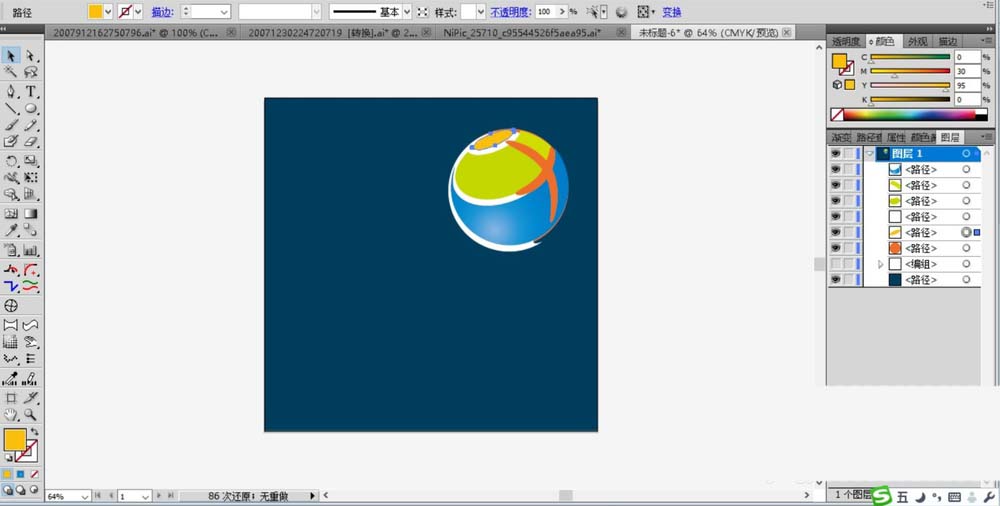This screenshot has height=506, width=1000.
Task: Click the Y yellow color slider
Action: 910,85
